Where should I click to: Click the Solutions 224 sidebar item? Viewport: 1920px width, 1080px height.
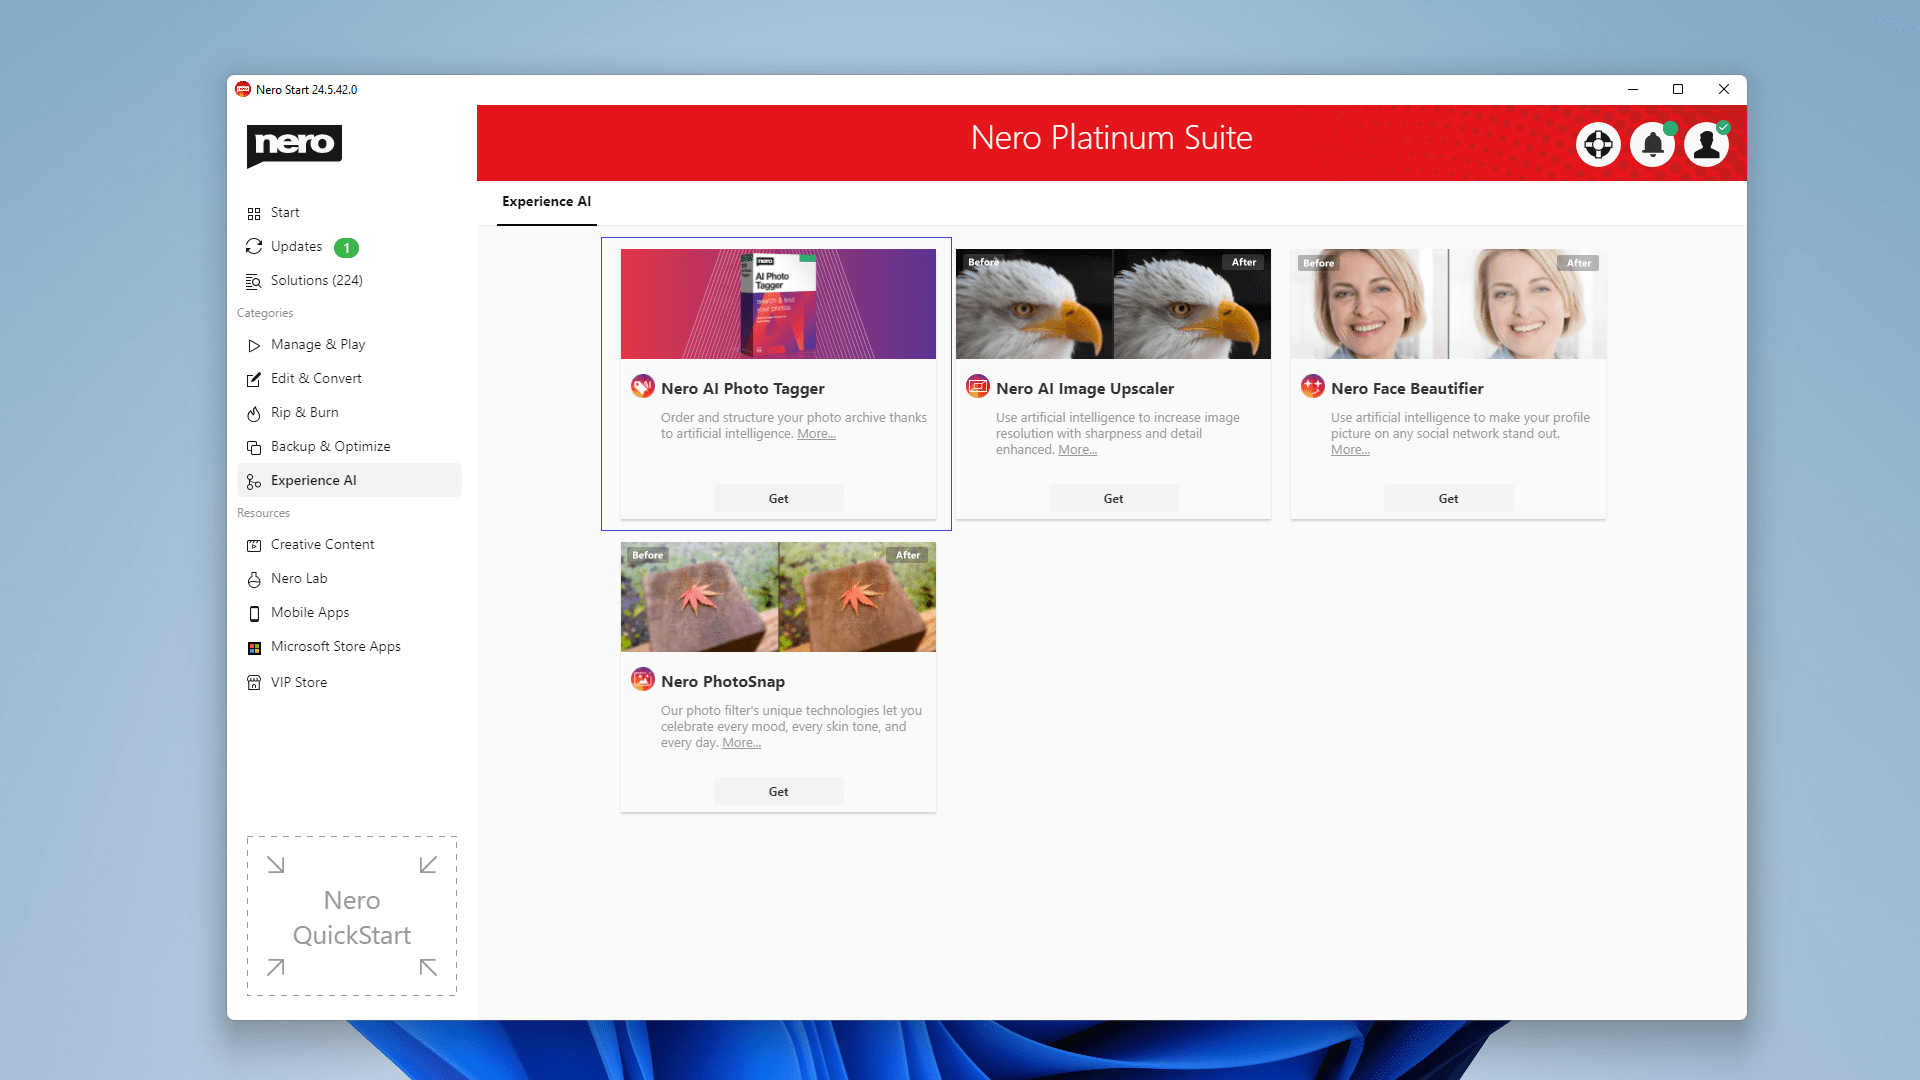tap(316, 280)
